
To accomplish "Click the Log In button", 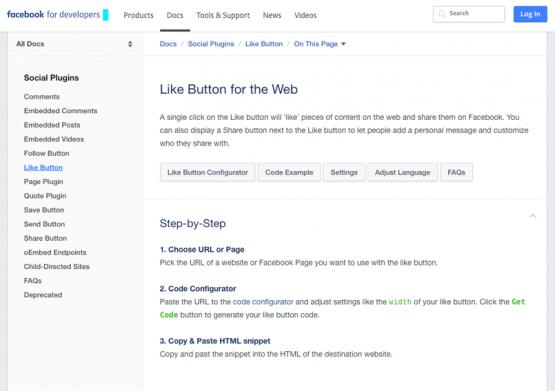I will pyautogui.click(x=530, y=14).
